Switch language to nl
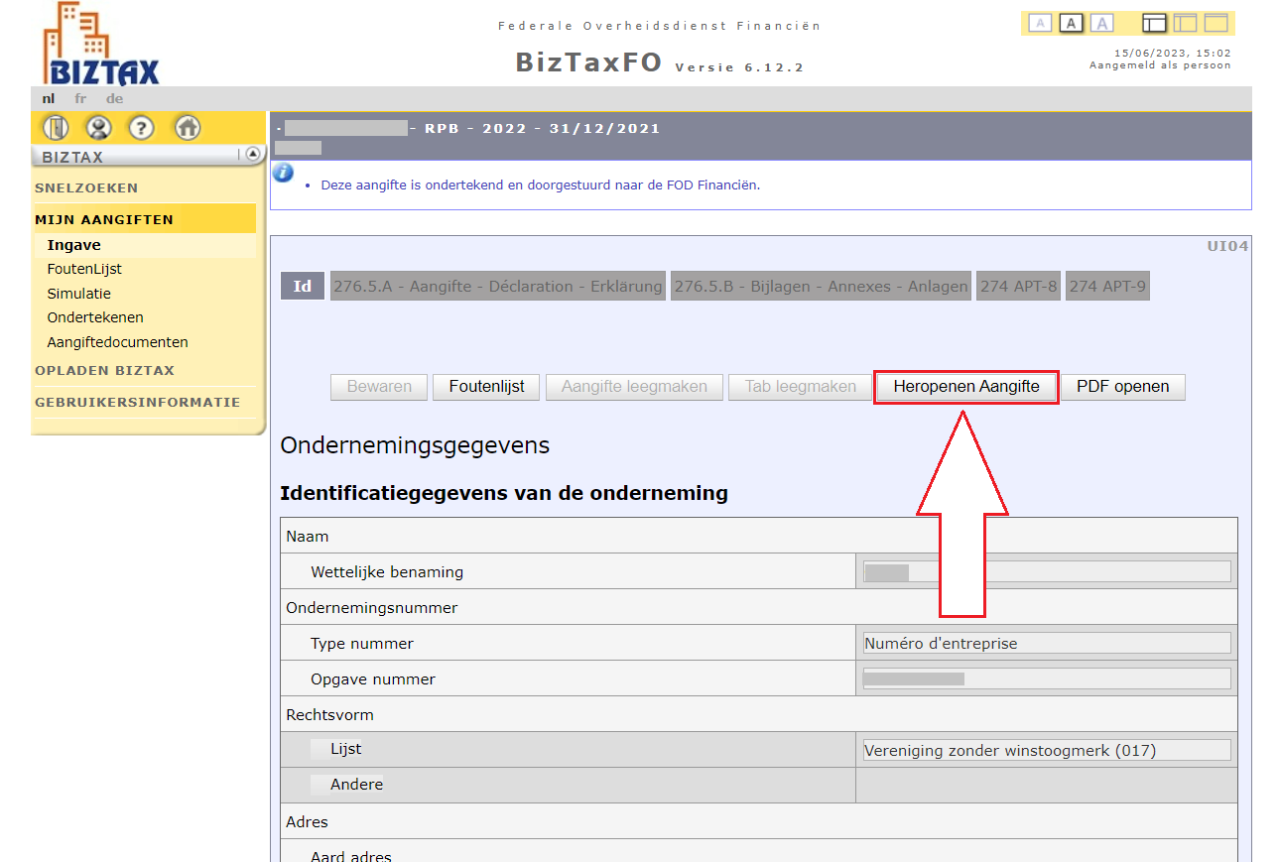 click(x=48, y=98)
